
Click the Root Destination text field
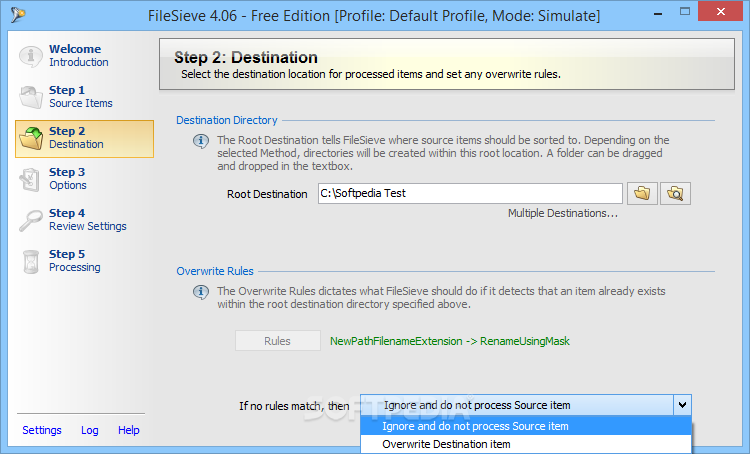tap(470, 193)
